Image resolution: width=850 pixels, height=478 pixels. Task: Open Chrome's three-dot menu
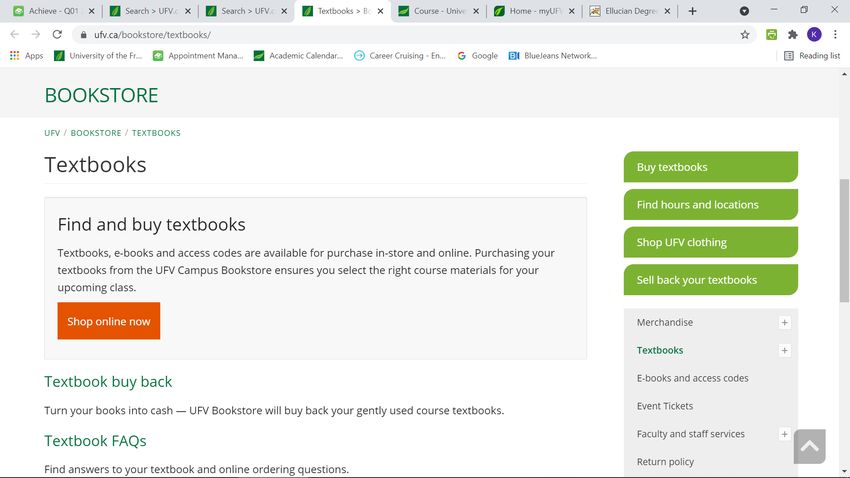(x=835, y=35)
